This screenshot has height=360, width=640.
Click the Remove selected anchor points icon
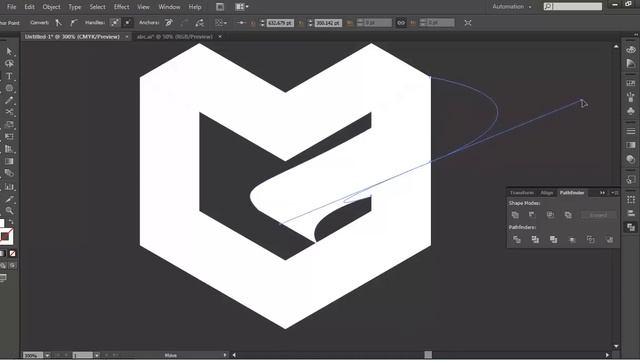pos(169,23)
